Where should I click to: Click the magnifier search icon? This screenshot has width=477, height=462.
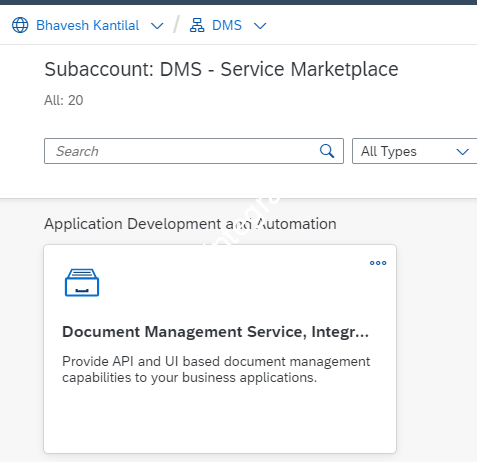click(327, 151)
